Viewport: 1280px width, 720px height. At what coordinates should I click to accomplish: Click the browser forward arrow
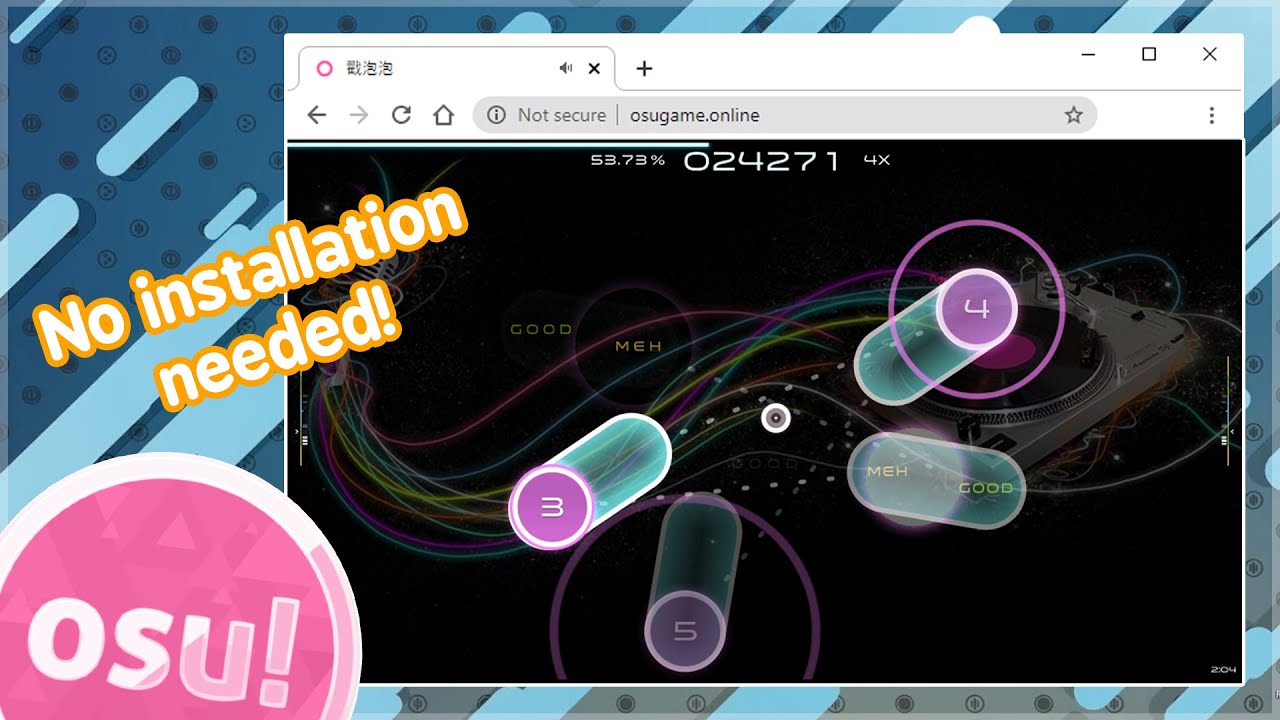pos(359,115)
